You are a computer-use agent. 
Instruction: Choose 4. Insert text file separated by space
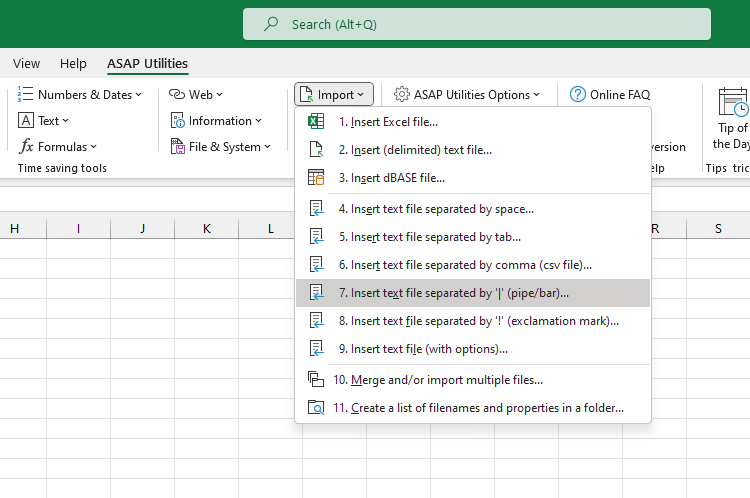tap(473, 209)
